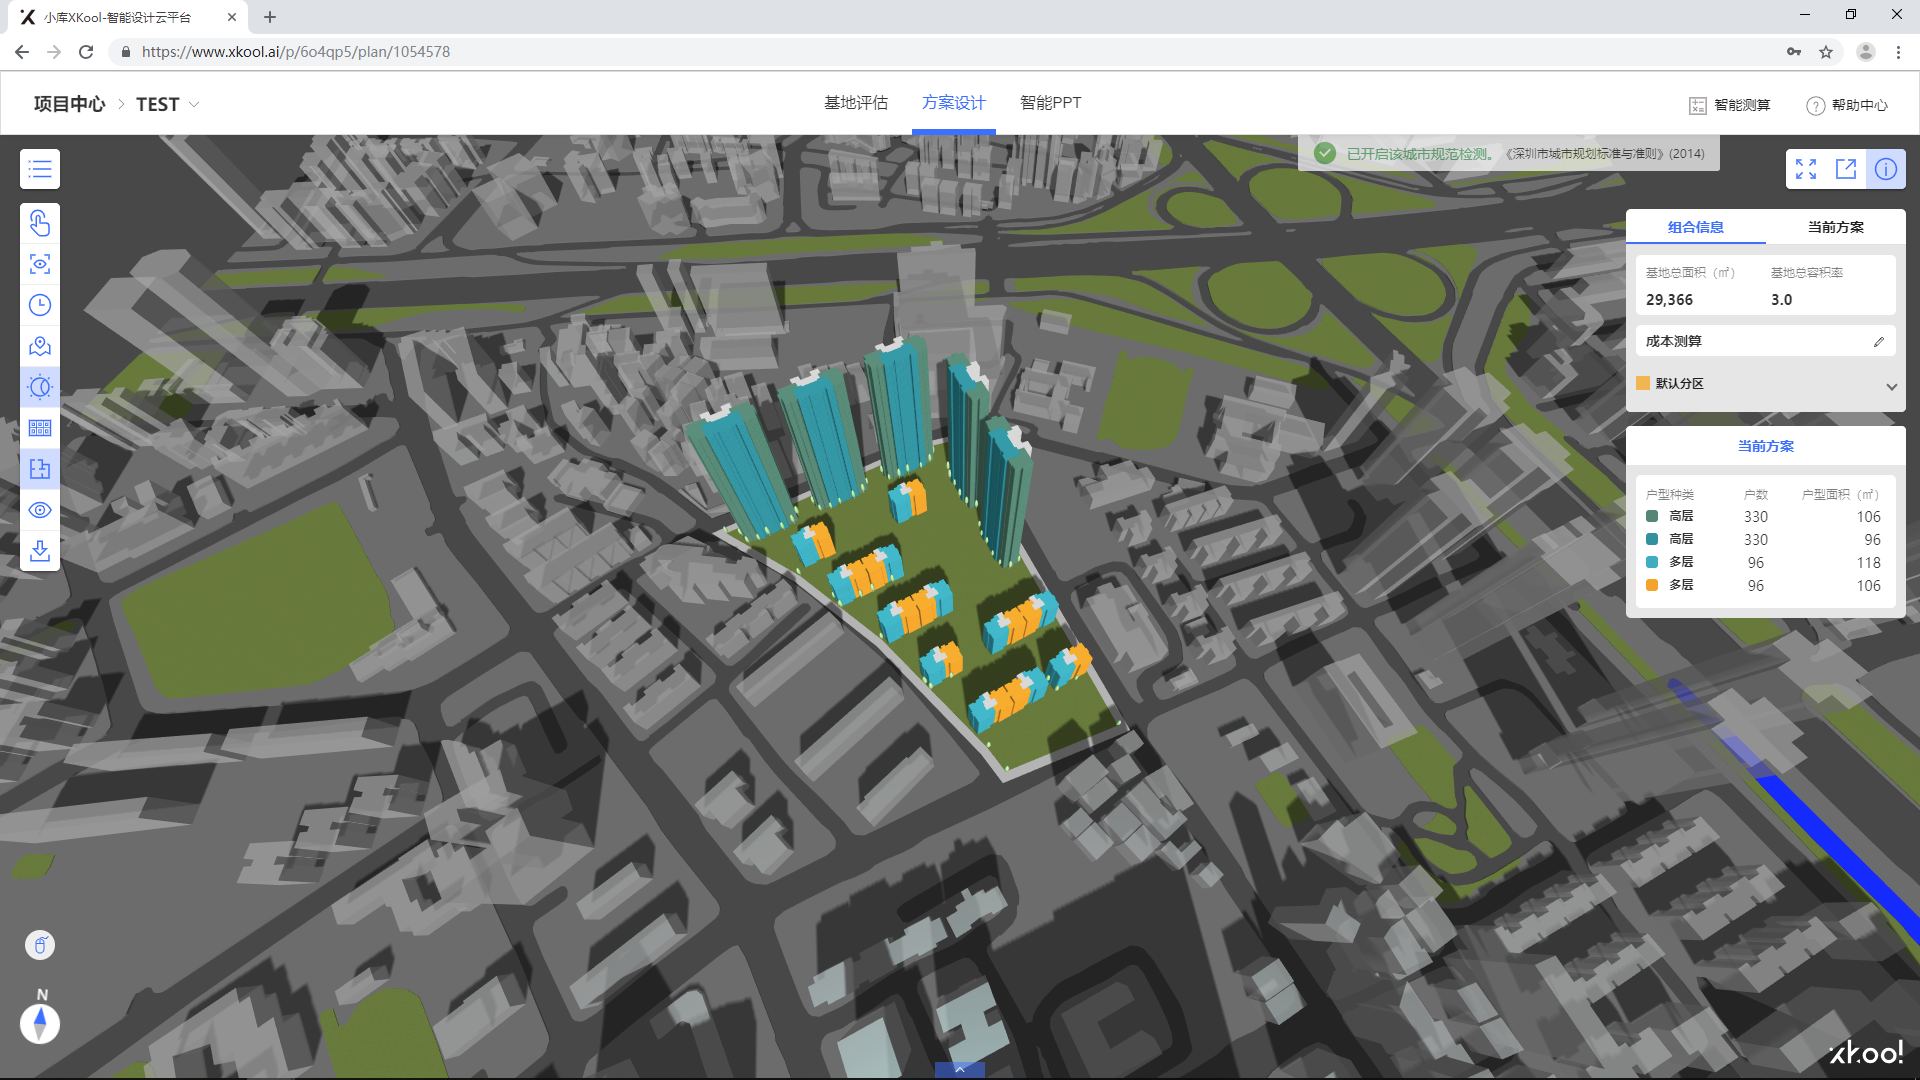Open the building grid icon

click(x=40, y=428)
